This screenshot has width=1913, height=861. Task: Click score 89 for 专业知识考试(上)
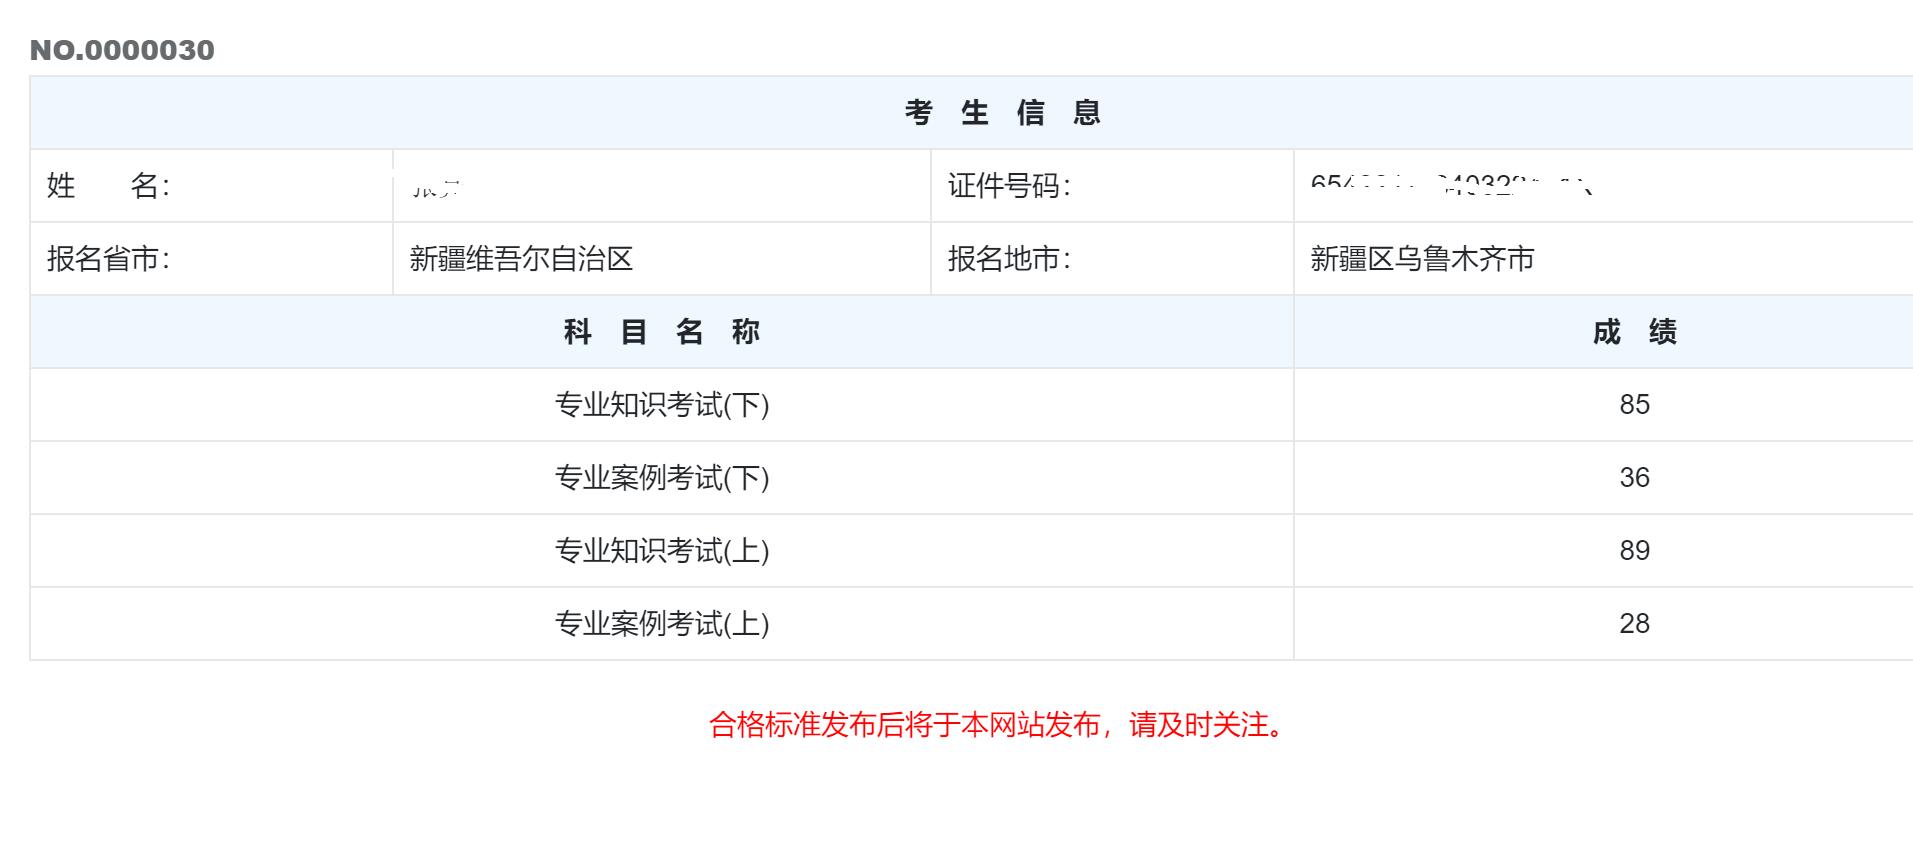coord(1634,551)
